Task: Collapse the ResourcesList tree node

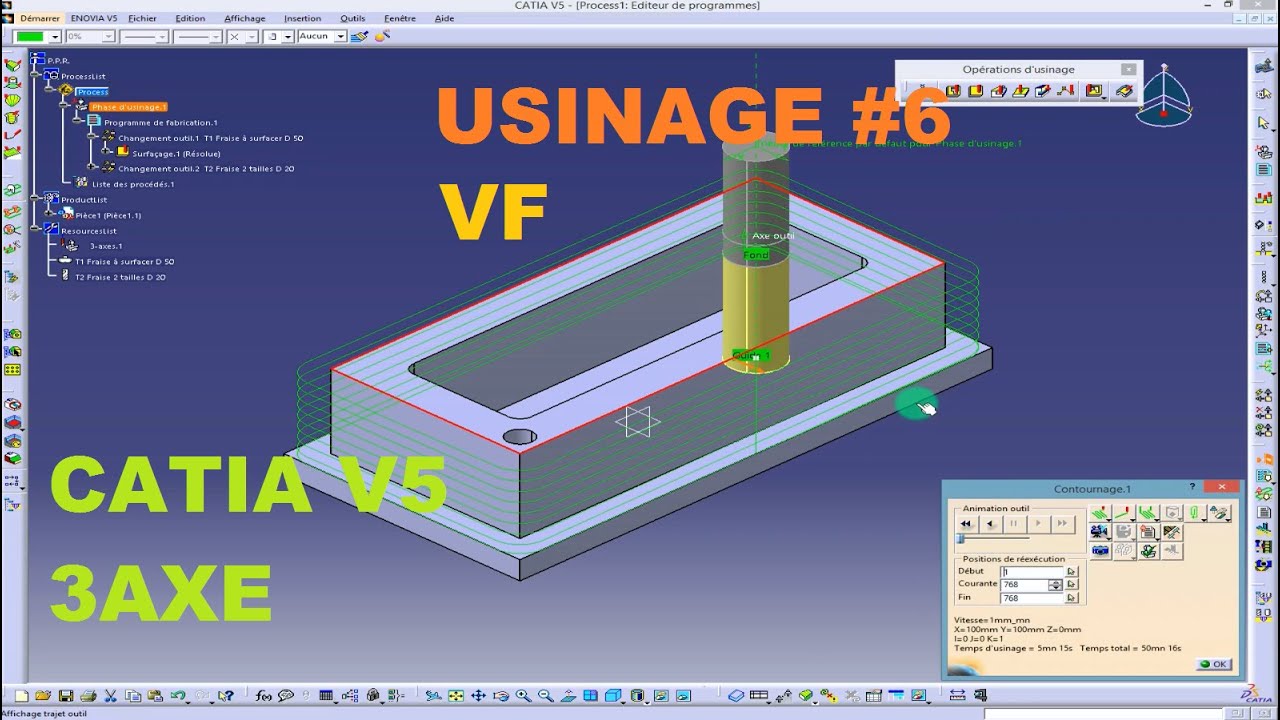Action: pos(34,228)
